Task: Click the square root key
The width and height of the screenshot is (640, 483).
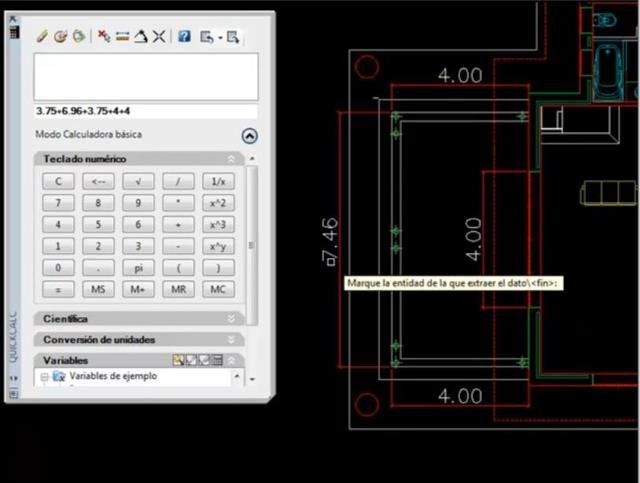Action: coord(138,181)
